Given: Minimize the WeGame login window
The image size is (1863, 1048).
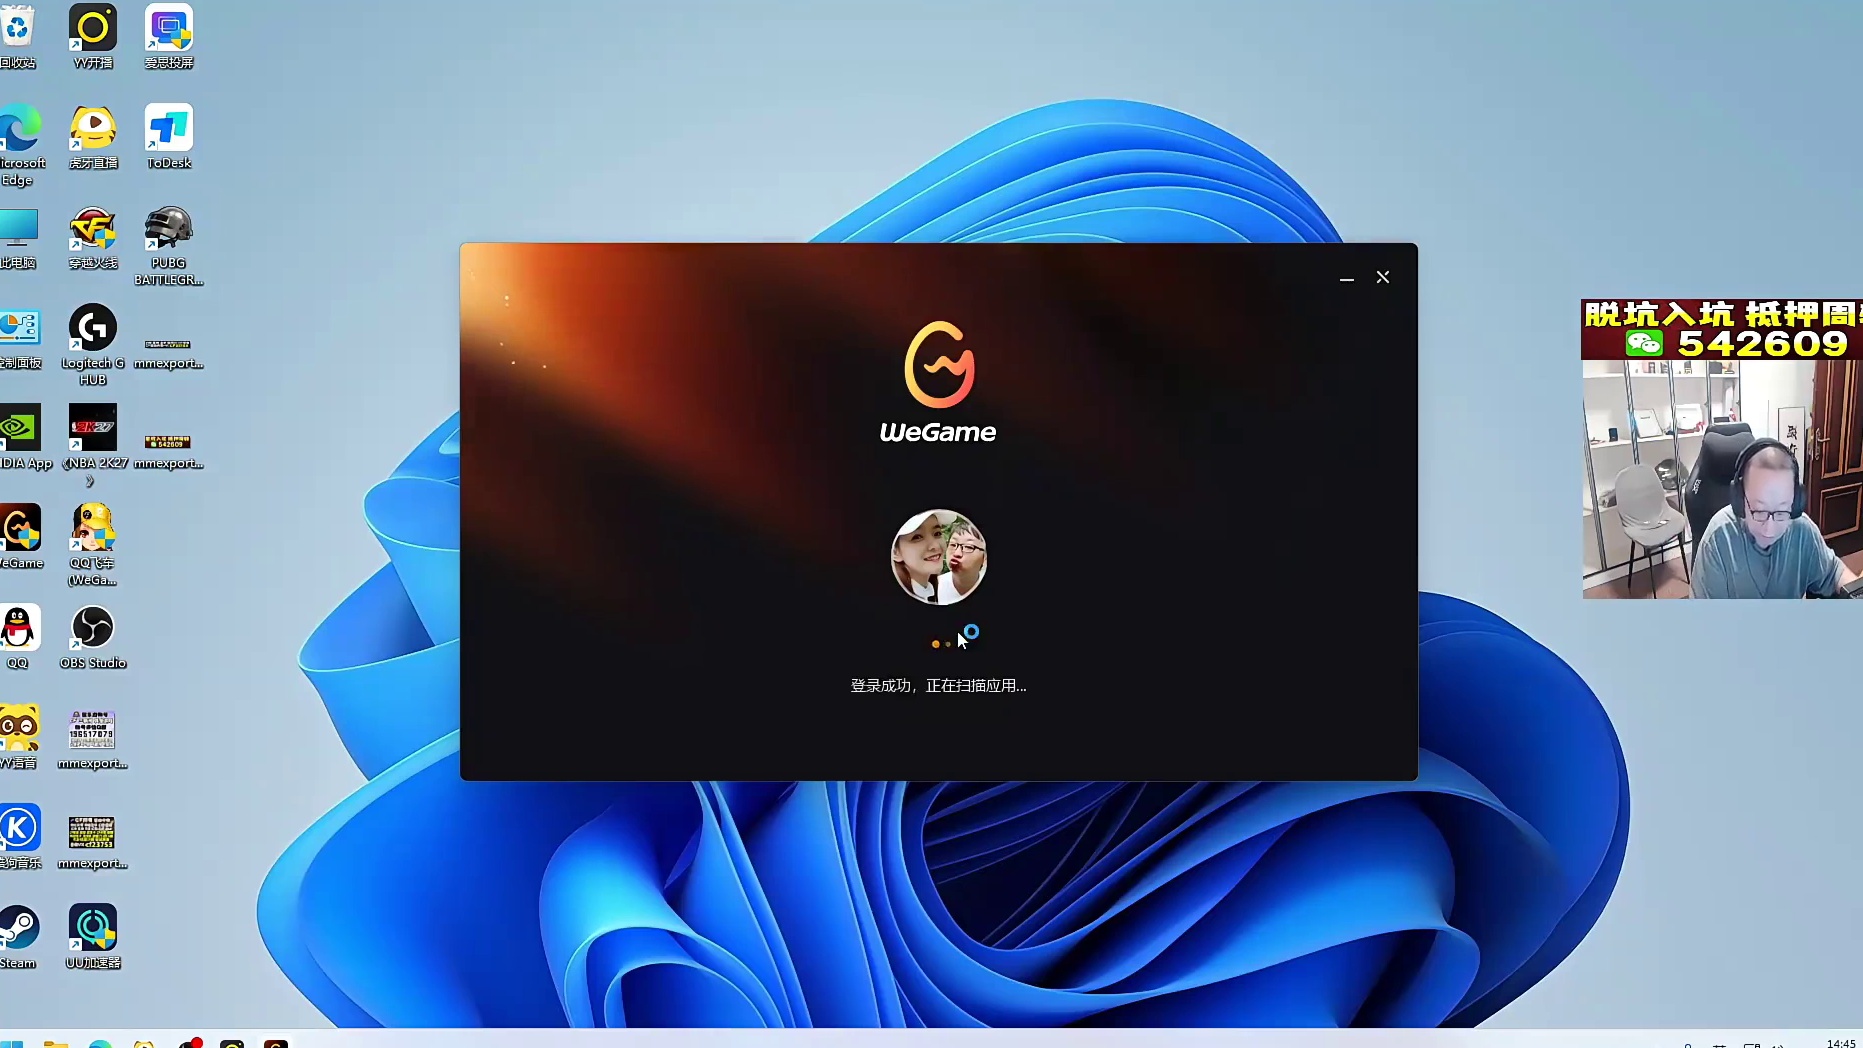Looking at the screenshot, I should [x=1347, y=278].
